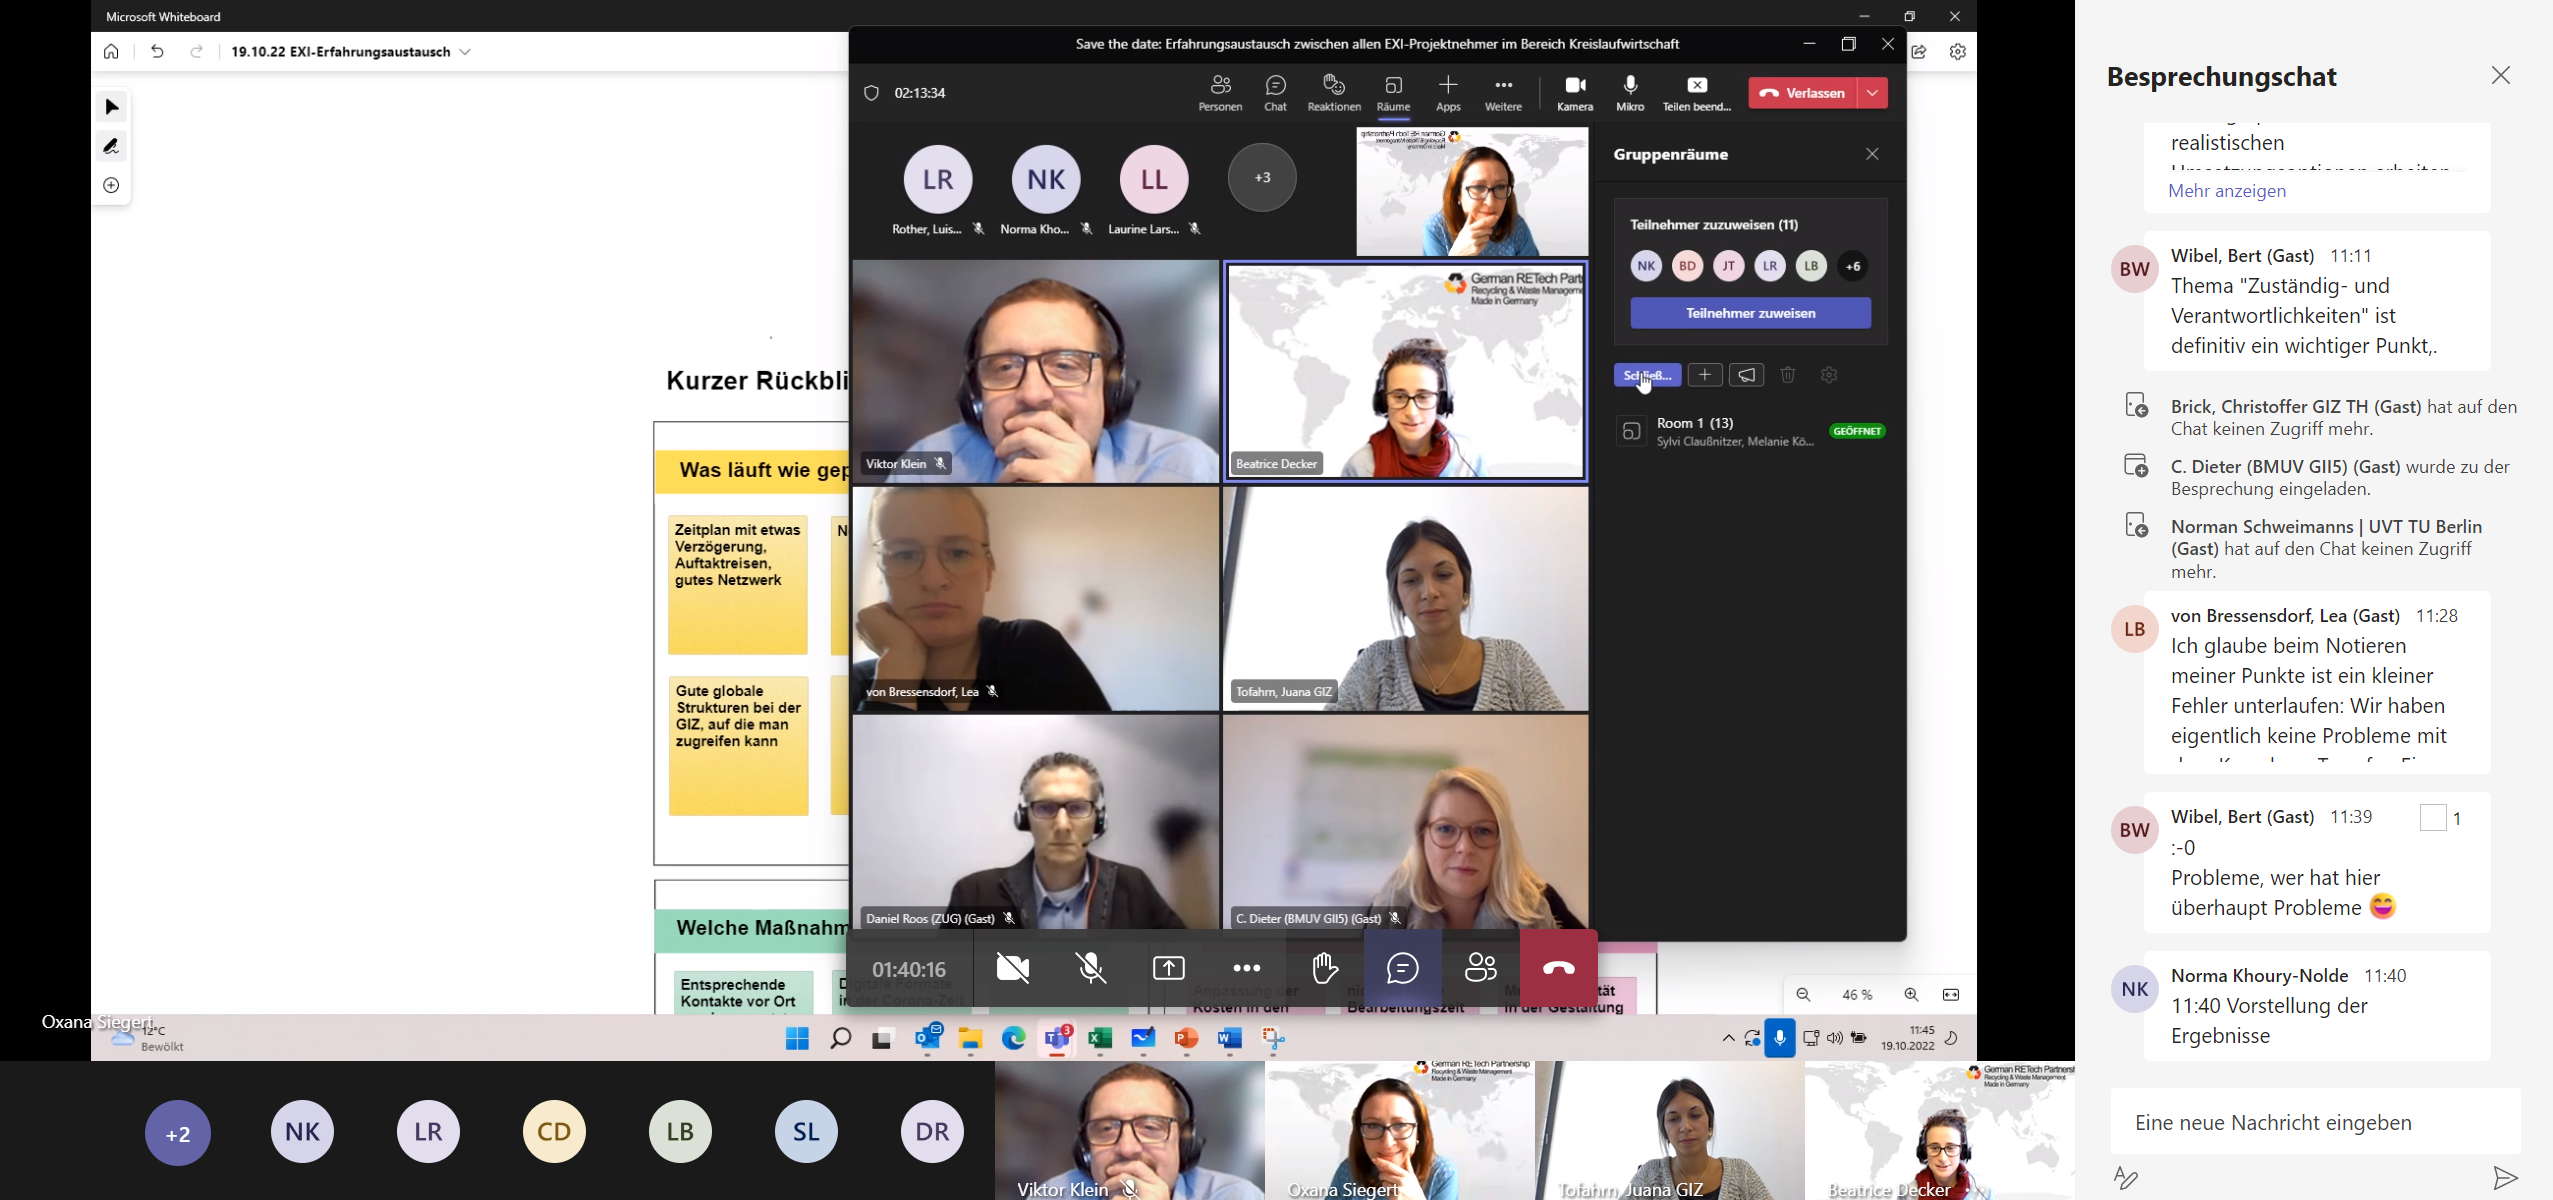The width and height of the screenshot is (2553, 1200).
Task: Click Teilnehmer zuweisen button
Action: pyautogui.click(x=1750, y=313)
